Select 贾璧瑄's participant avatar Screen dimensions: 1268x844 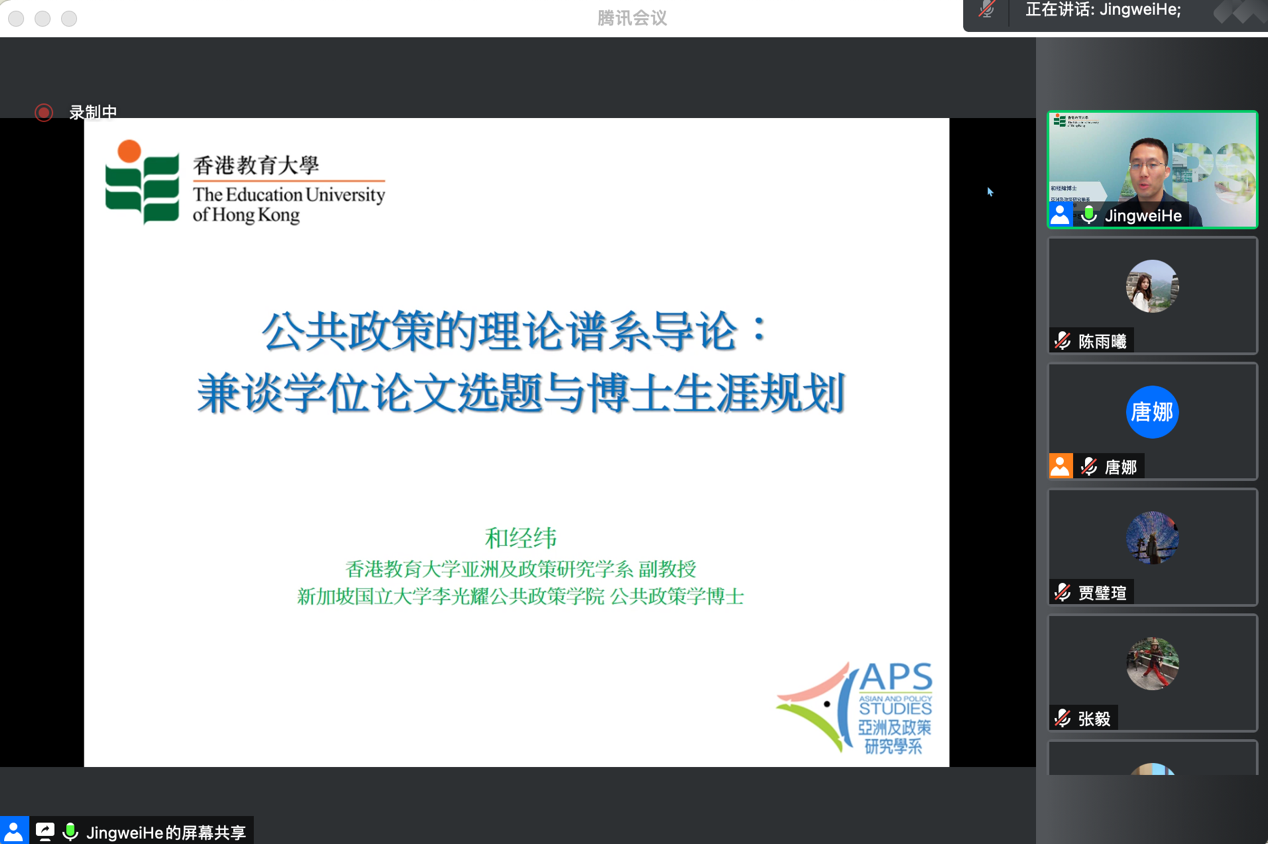[1152, 538]
